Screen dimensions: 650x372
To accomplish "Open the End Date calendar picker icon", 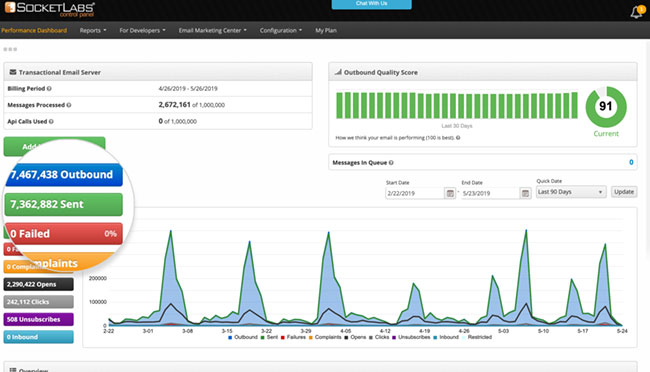I will 525,193.
